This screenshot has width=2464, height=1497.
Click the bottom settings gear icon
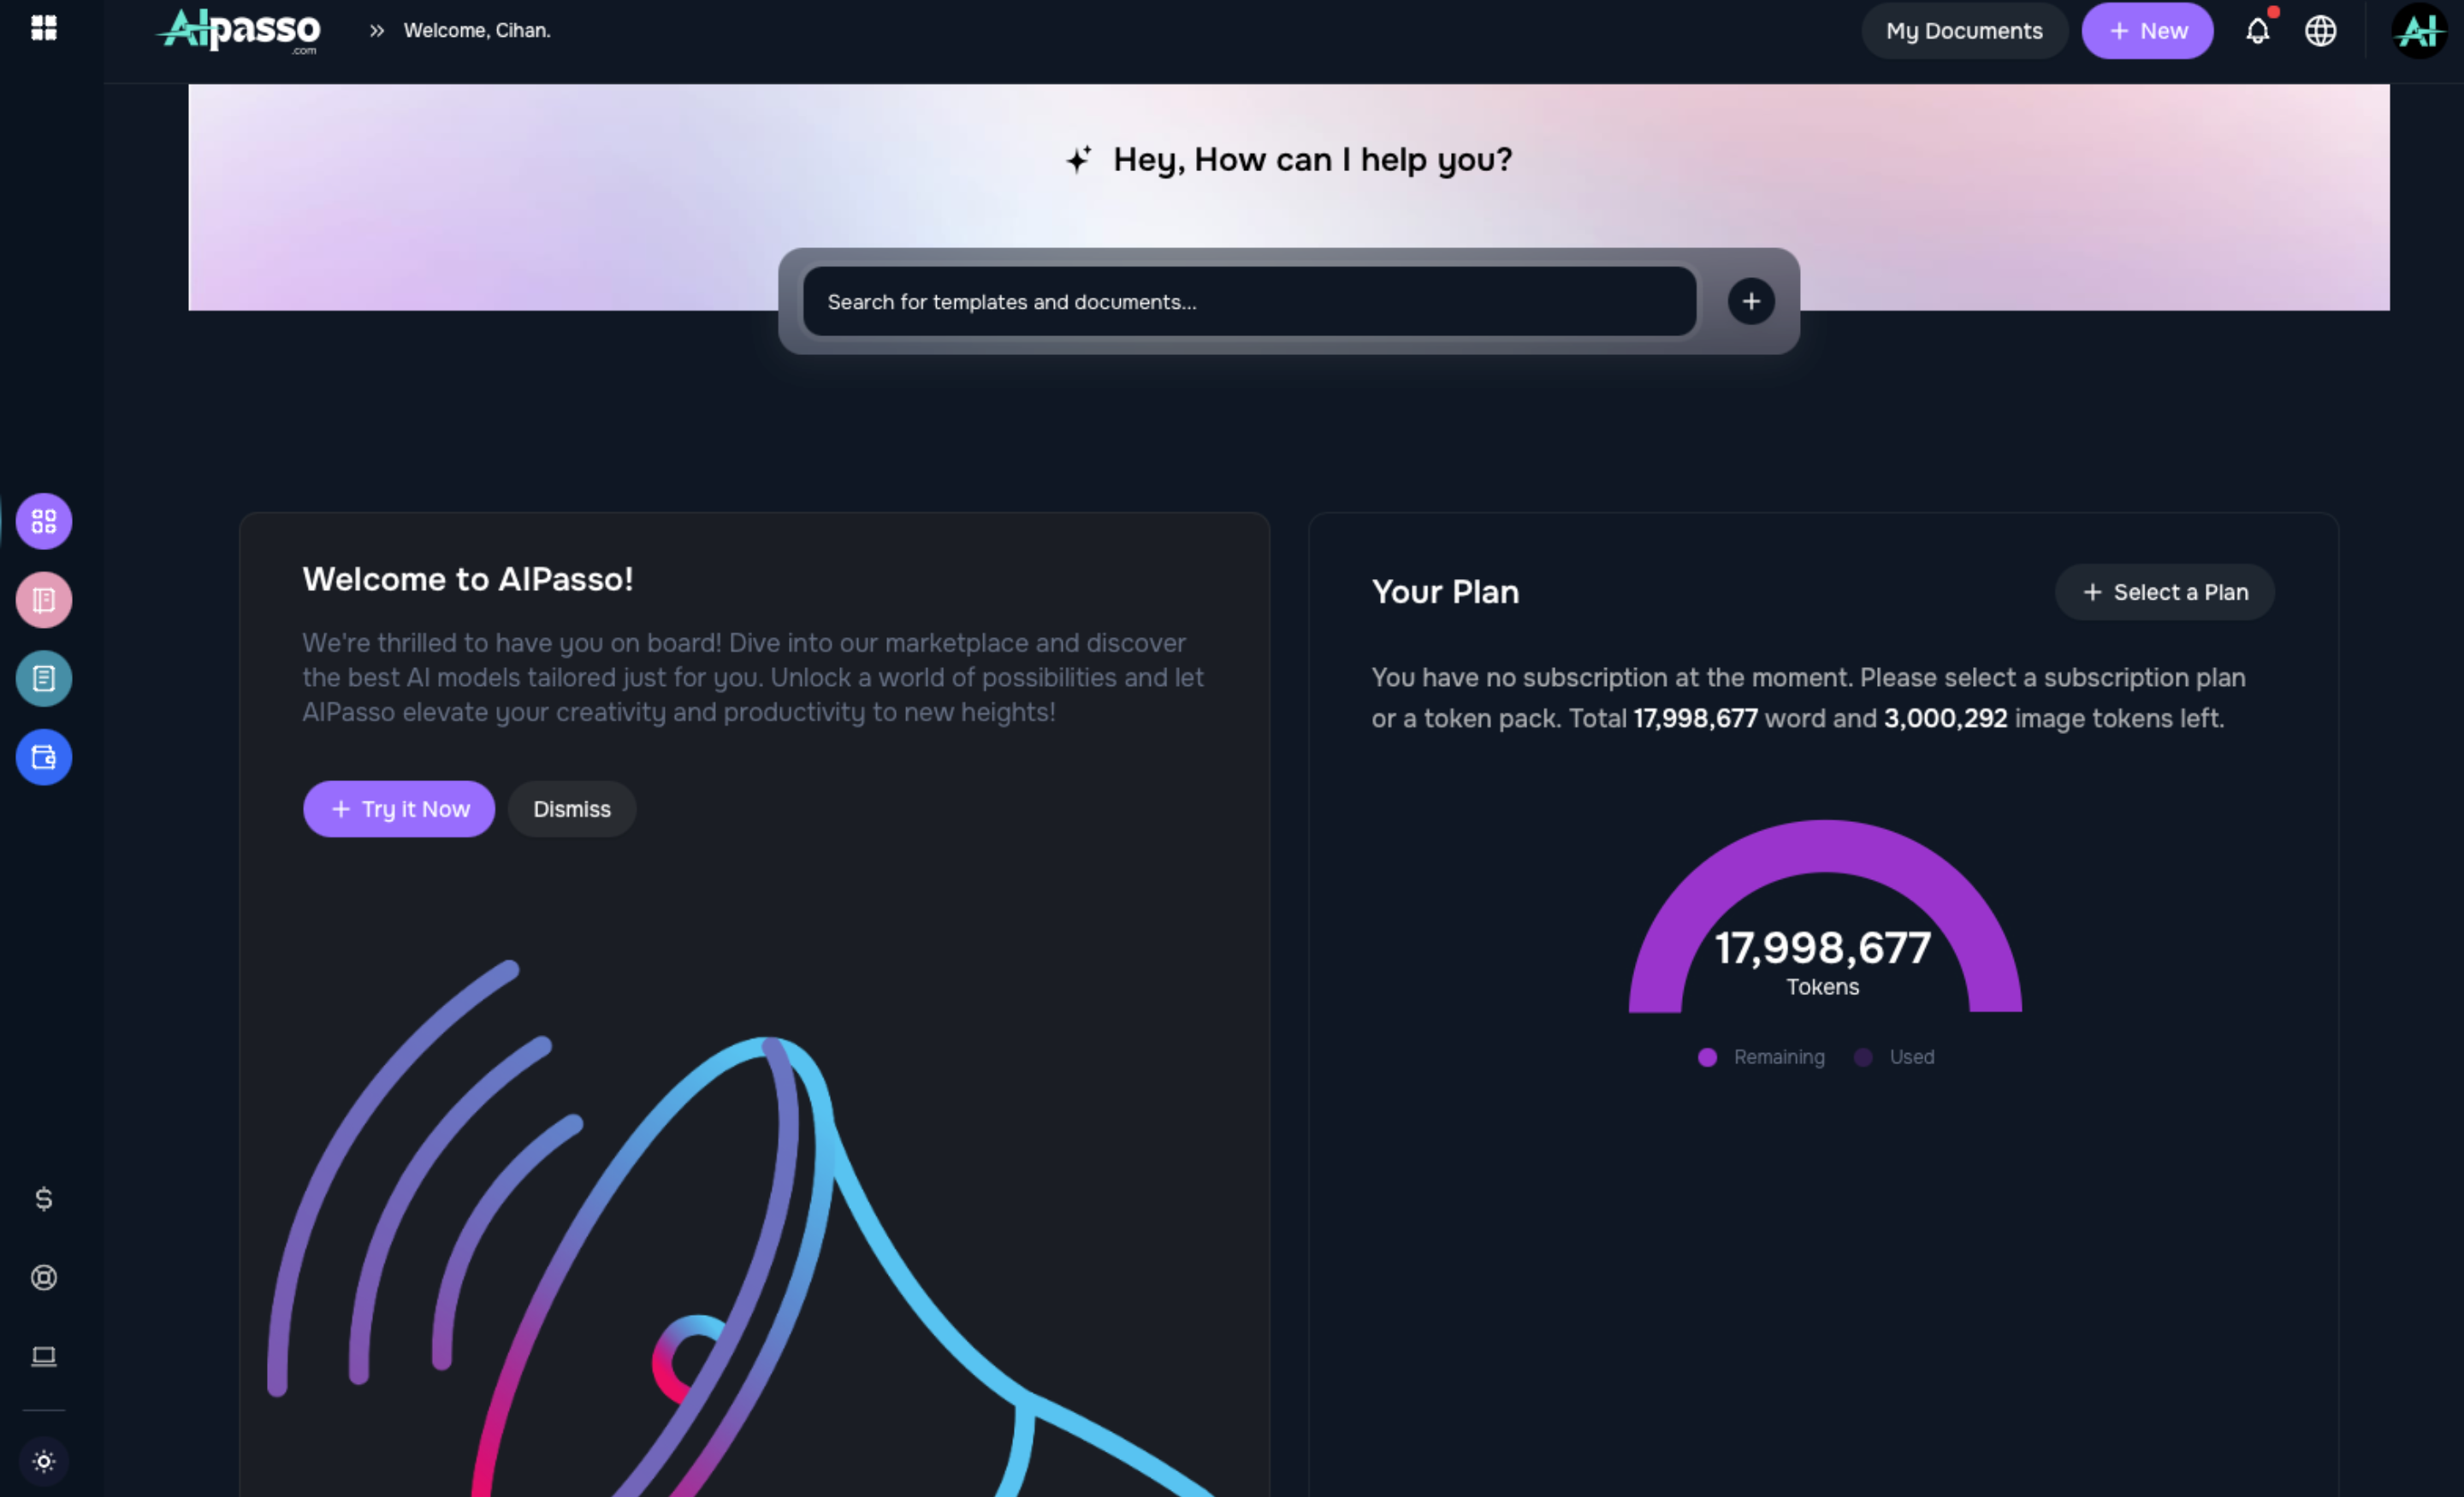[42, 1462]
